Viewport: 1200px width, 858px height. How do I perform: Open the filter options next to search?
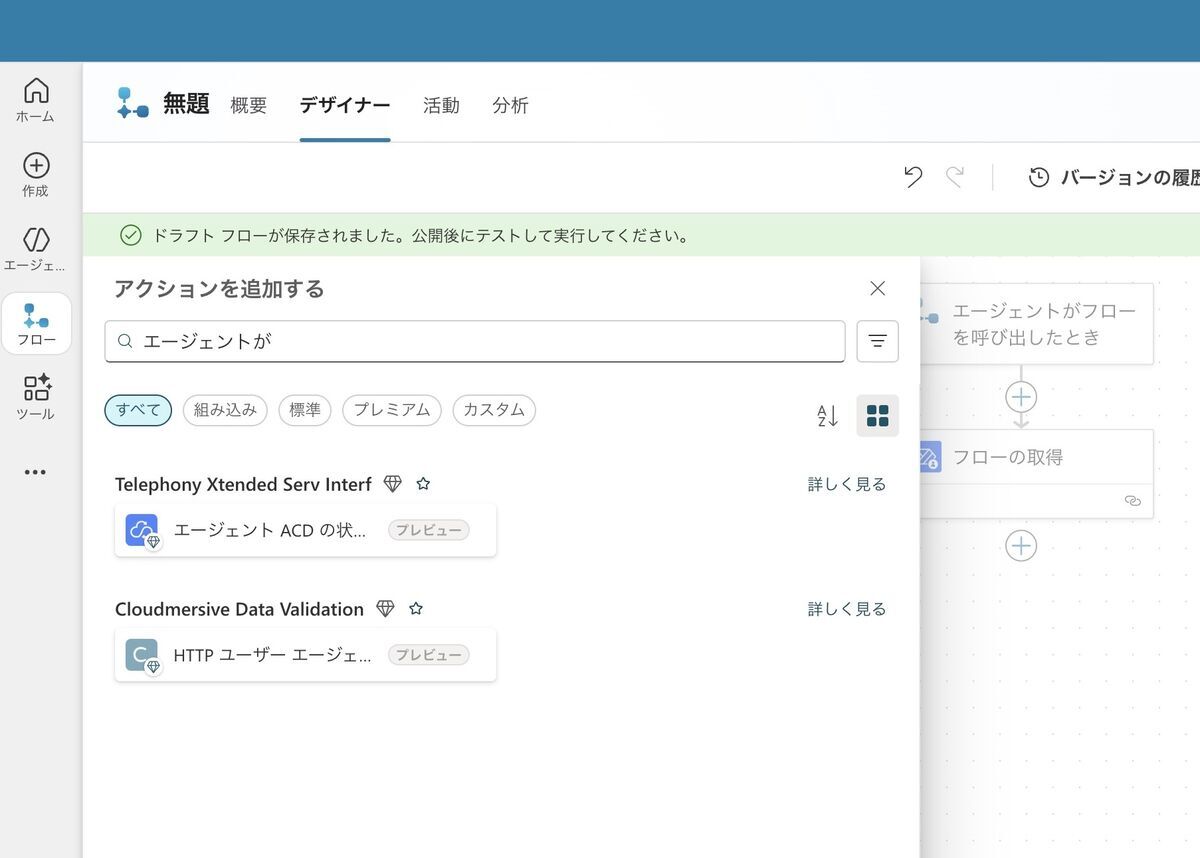click(x=878, y=341)
